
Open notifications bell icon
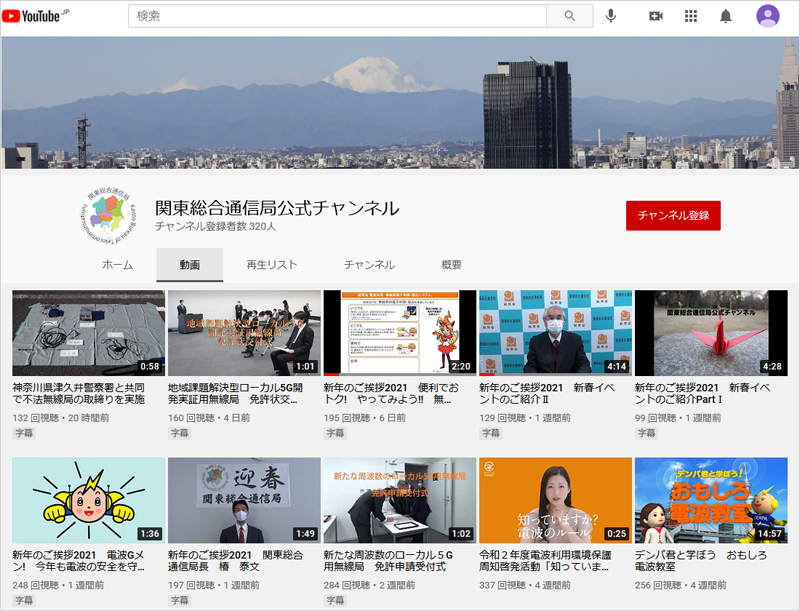tap(726, 16)
